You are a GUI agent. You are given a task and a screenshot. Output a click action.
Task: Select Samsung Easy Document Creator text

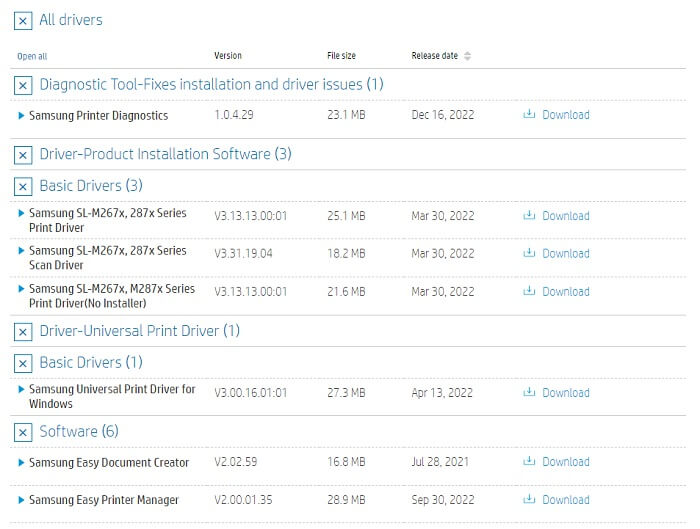(109, 462)
